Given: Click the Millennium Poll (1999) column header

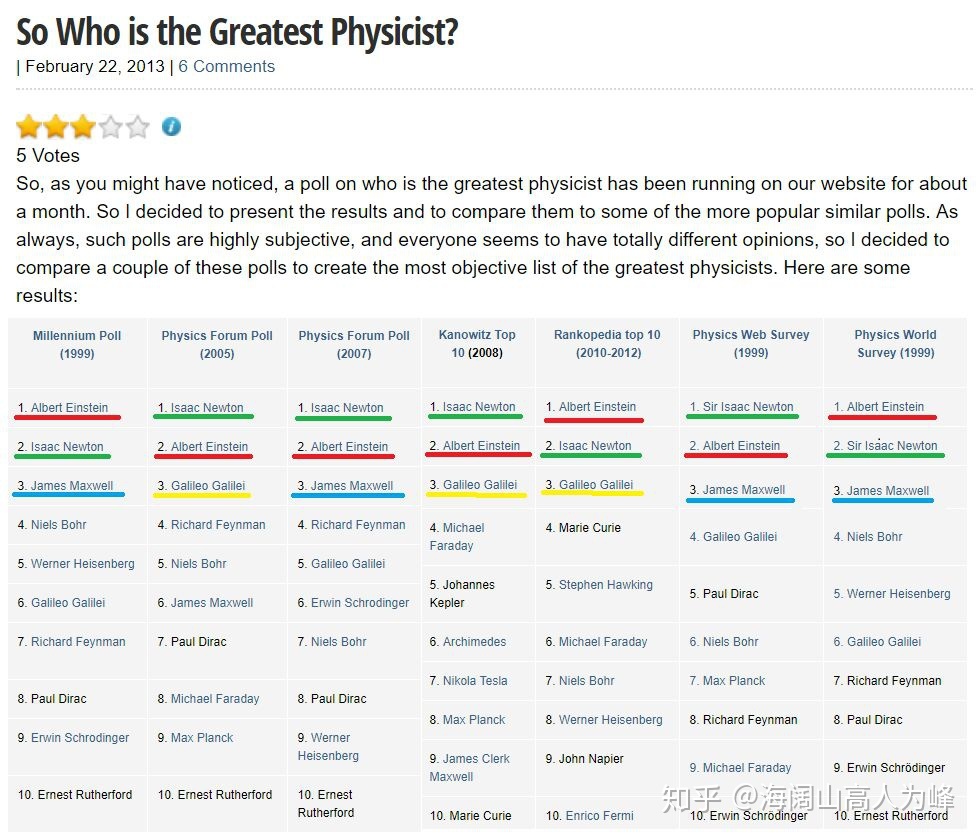Looking at the screenshot, I should click(77, 344).
